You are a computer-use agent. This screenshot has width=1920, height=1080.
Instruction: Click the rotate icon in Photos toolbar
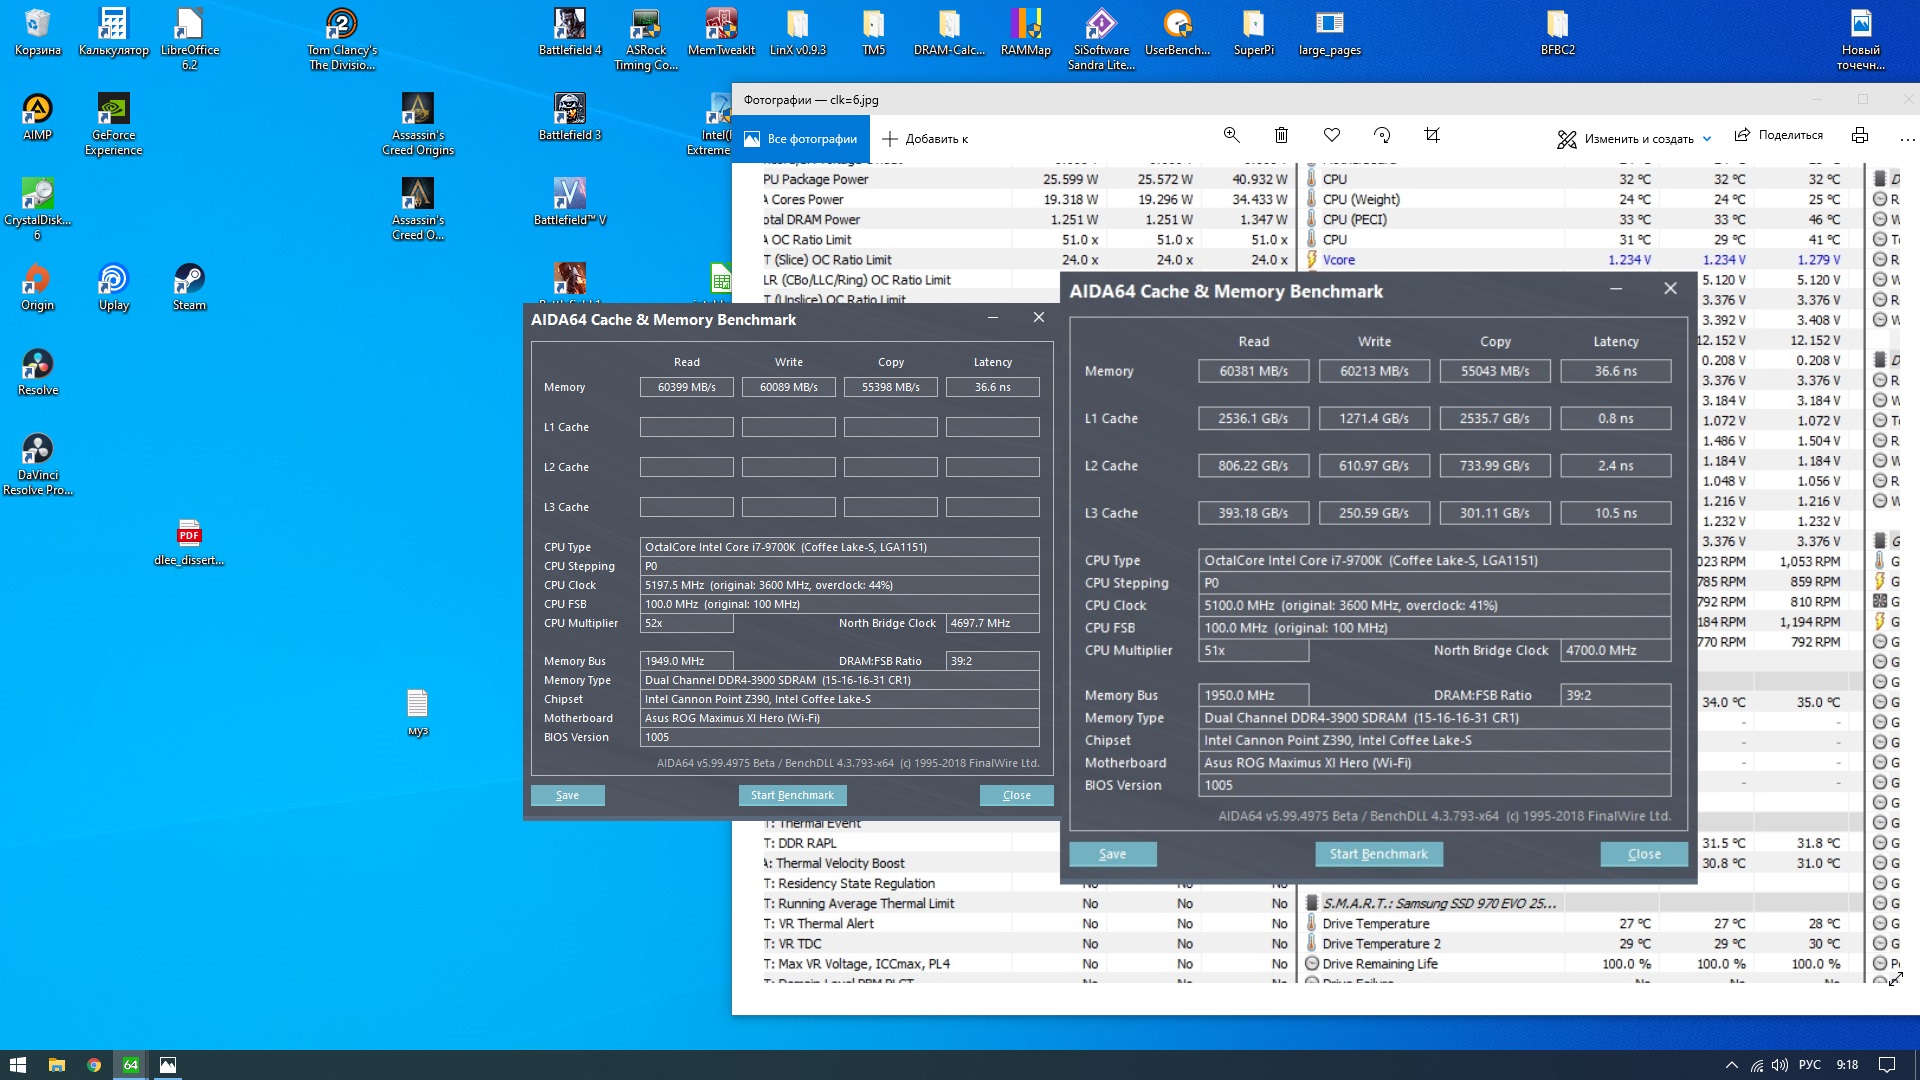(1382, 136)
